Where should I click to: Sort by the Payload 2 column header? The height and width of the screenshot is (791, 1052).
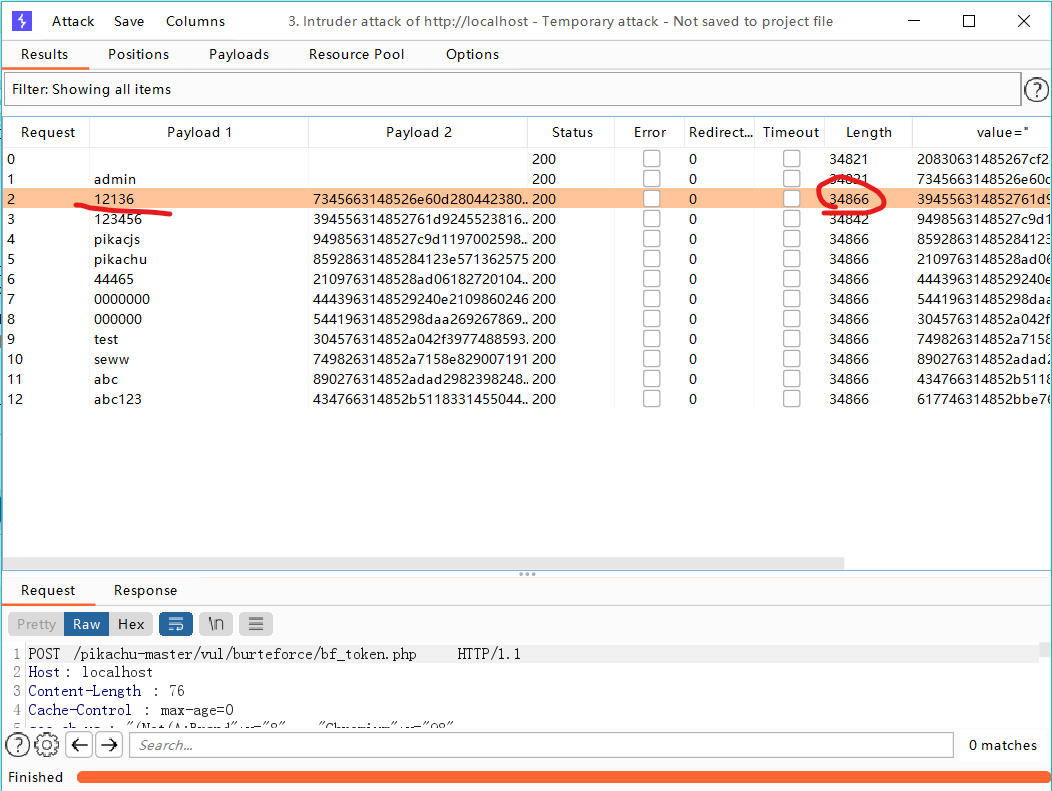point(419,133)
